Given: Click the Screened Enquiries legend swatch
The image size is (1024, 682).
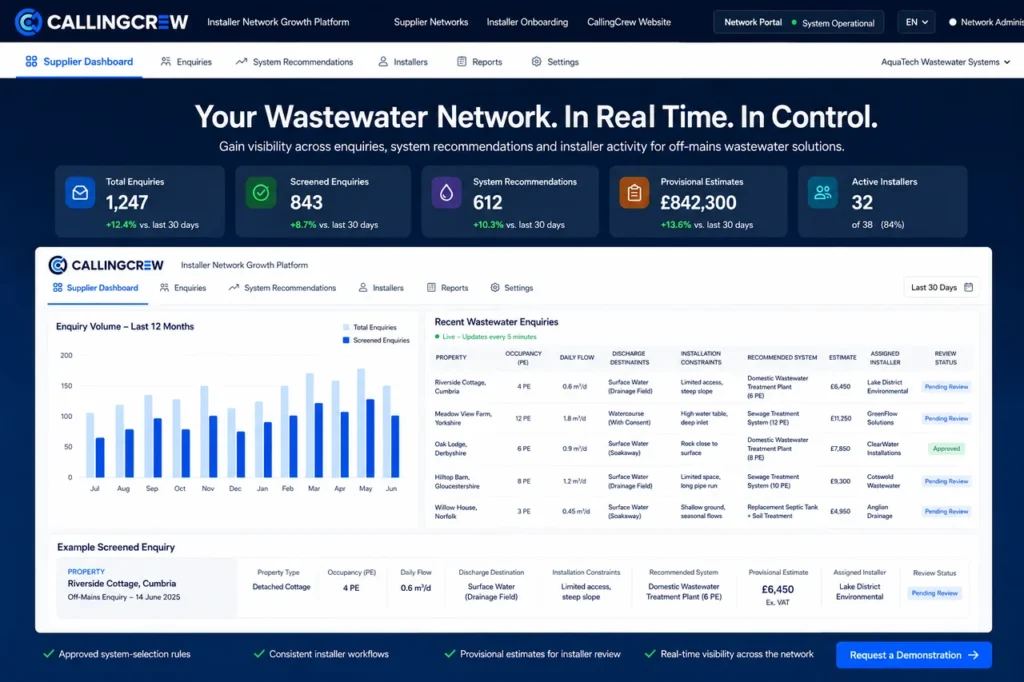Looking at the screenshot, I should (x=346, y=340).
